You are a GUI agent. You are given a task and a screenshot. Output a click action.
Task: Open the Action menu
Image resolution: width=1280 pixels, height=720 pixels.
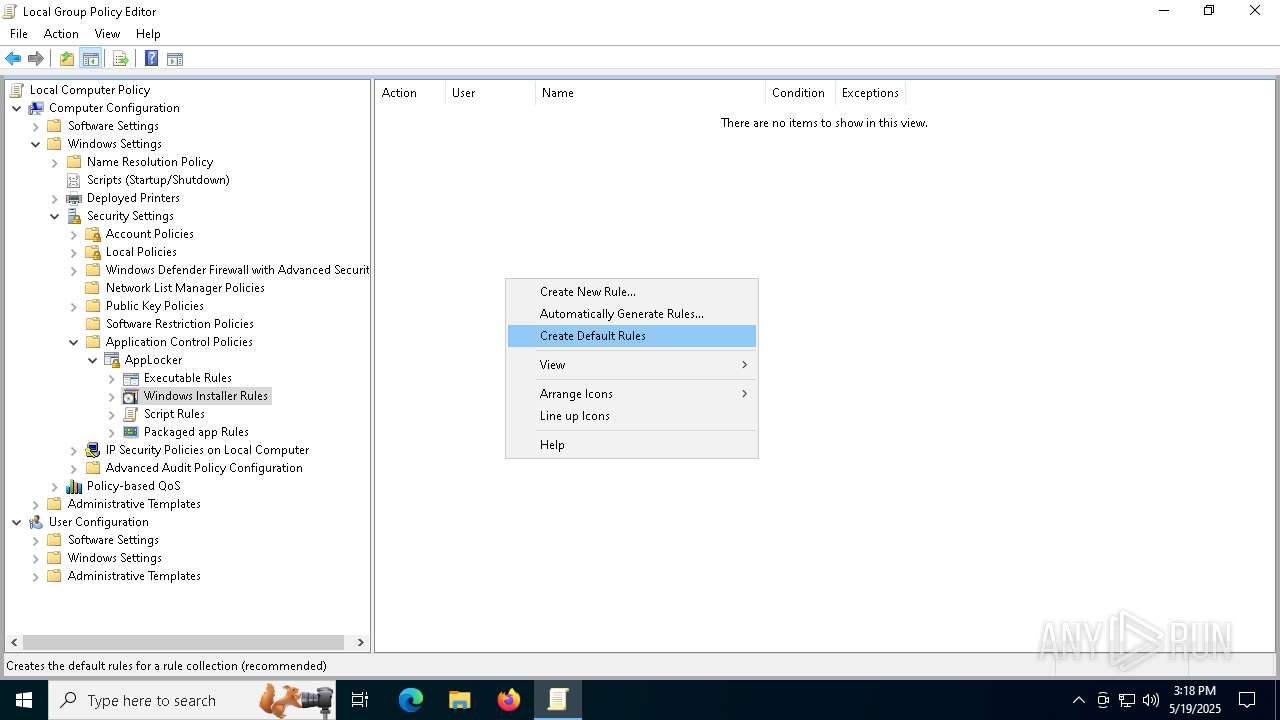coord(61,34)
